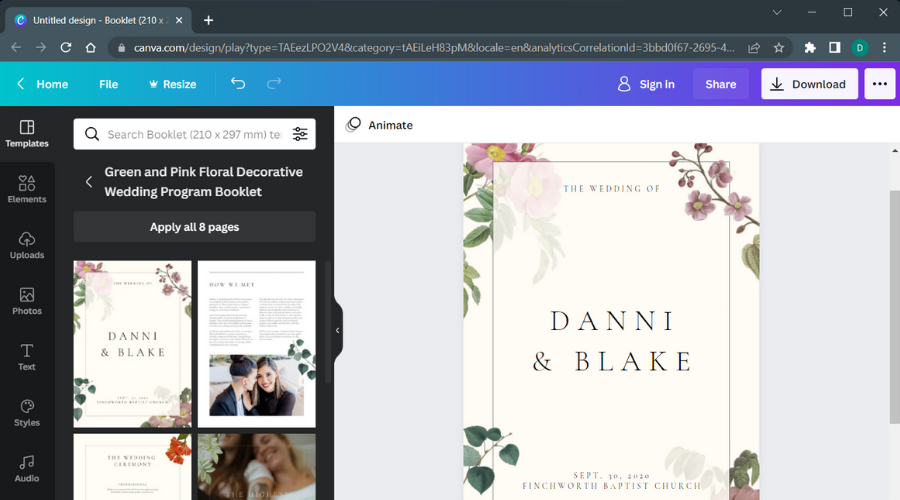900x500 pixels.
Task: Close the Untitled design tab
Action: pos(179,20)
